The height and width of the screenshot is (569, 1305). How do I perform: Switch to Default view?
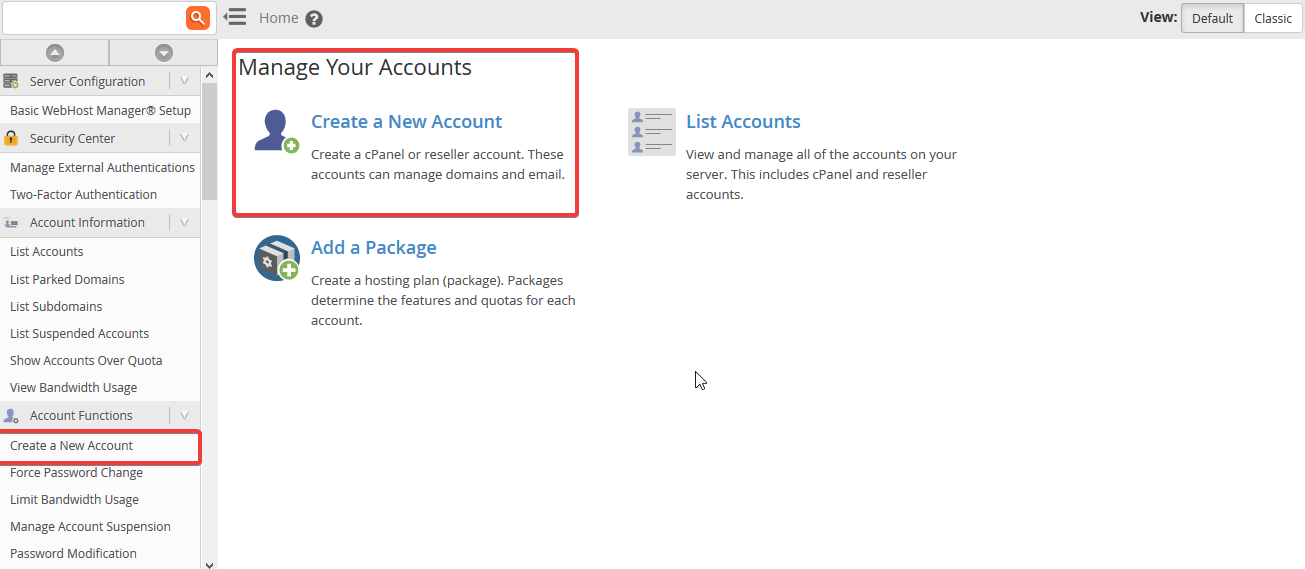(1212, 18)
